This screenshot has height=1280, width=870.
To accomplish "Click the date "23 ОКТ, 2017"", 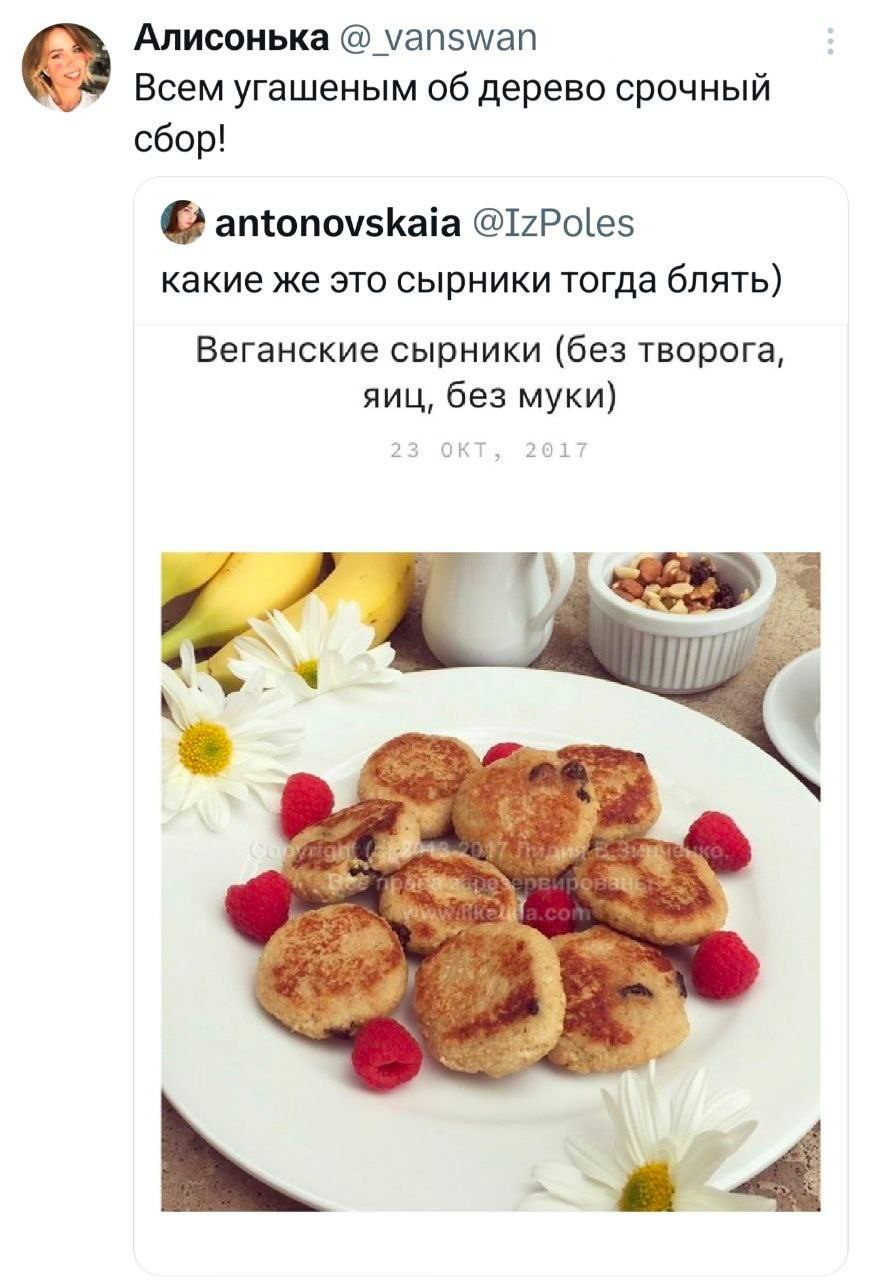I will (x=490, y=449).
